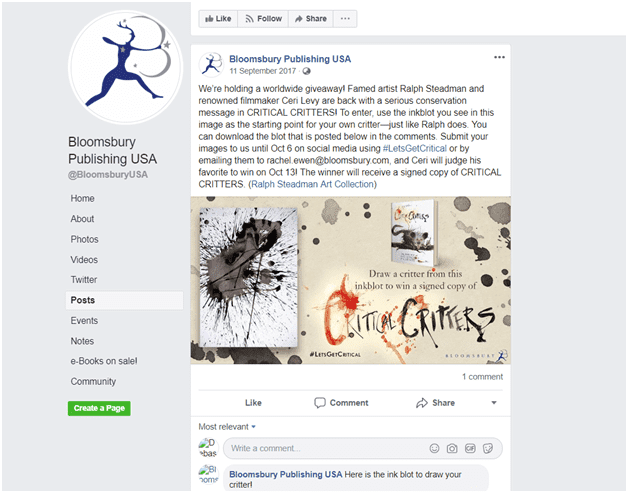This screenshot has width=628, height=493.
Task: Open the dropdown arrow beside post Share
Action: pos(494,403)
